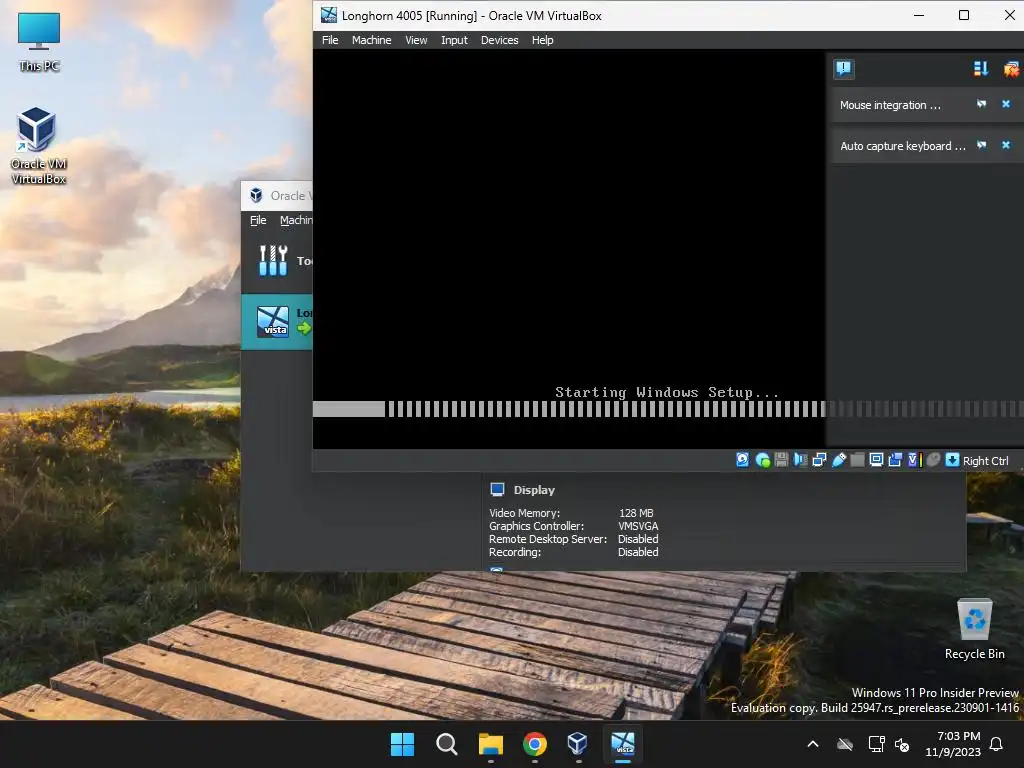Screen dimensions: 1024x768
Task: Open the Machine menu in VirtualBox Manager window
Action: [296, 220]
